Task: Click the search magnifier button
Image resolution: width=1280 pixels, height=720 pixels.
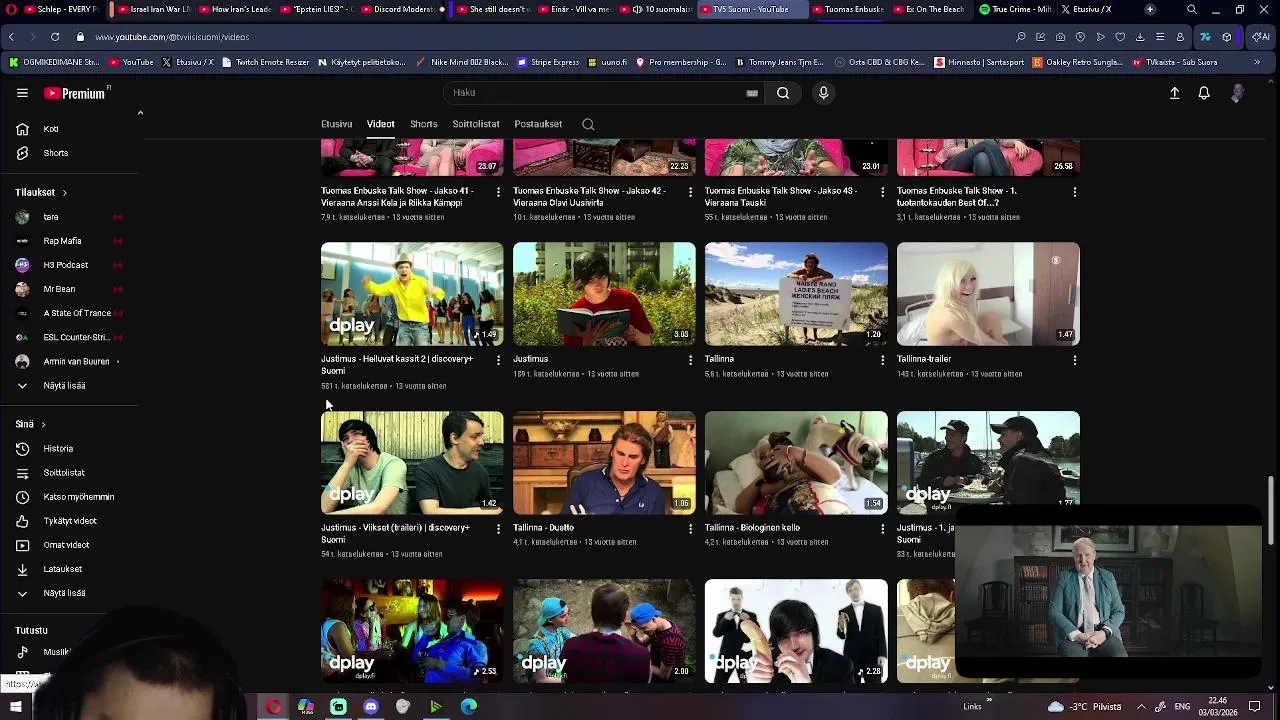Action: 783,93
